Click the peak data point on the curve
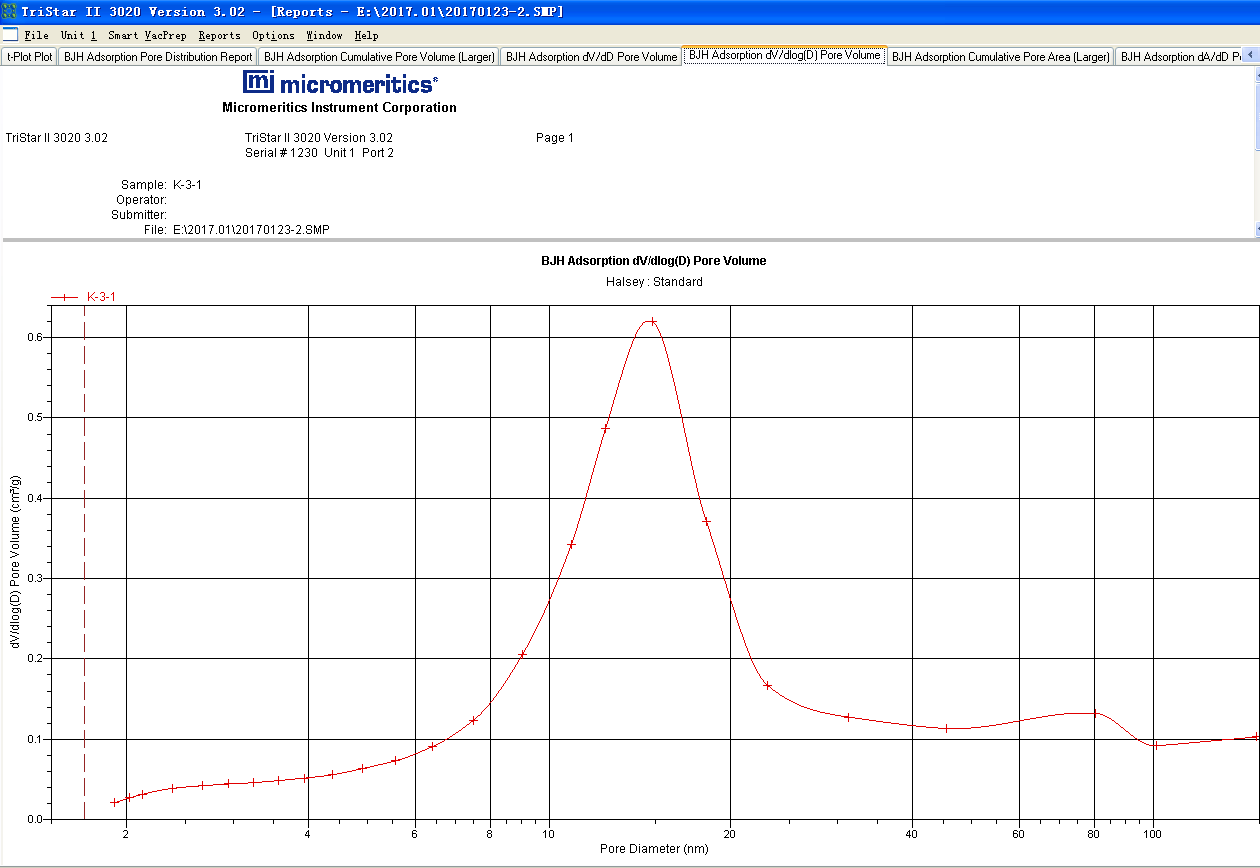This screenshot has width=1260, height=868. click(652, 322)
